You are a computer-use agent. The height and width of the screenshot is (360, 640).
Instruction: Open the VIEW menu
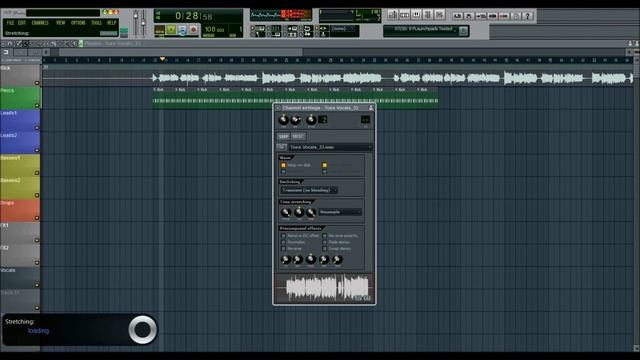click(60, 23)
